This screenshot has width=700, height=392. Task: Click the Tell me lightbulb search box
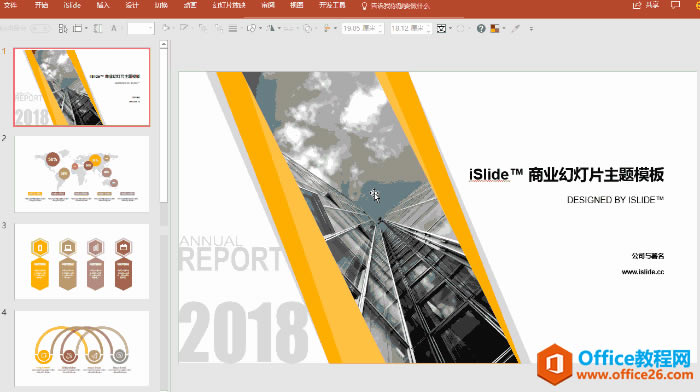tap(396, 6)
